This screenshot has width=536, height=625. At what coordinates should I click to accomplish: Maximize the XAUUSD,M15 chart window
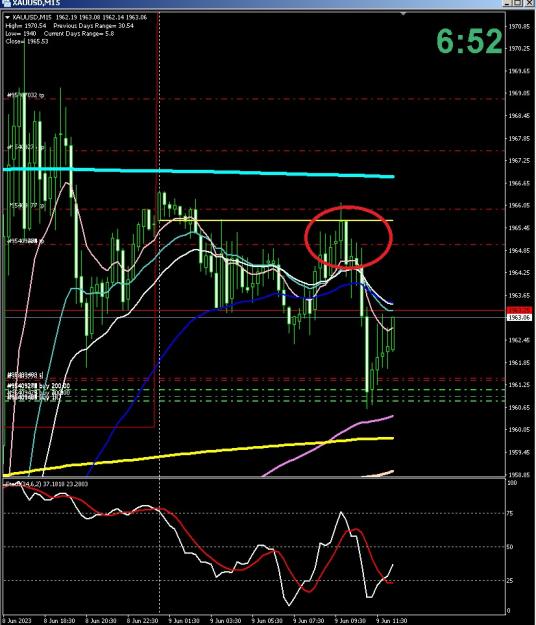(518, 3)
